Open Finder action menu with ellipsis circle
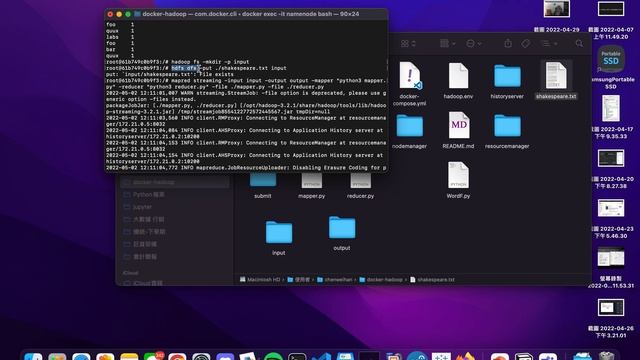Image resolution: width=640 pixels, height=360 pixels. coord(474,44)
